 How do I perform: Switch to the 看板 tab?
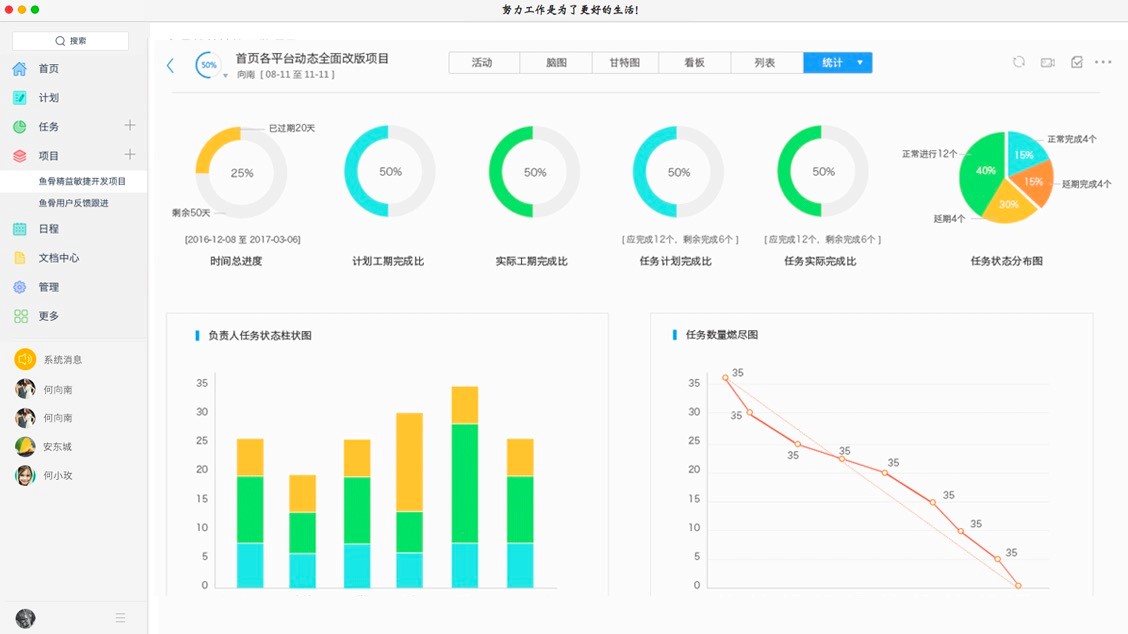pos(694,63)
